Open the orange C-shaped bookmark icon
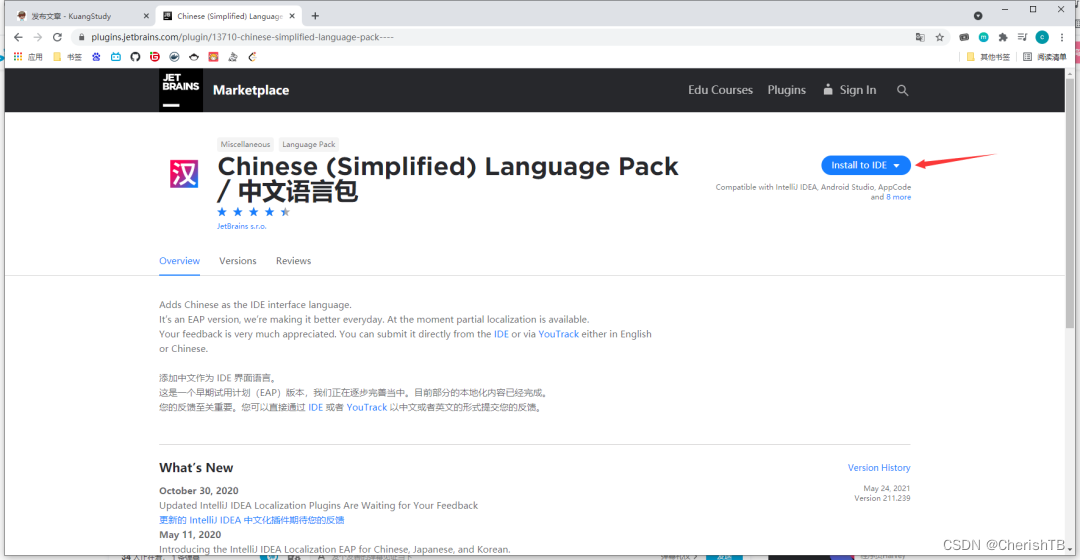The image size is (1080, 560). (x=252, y=56)
